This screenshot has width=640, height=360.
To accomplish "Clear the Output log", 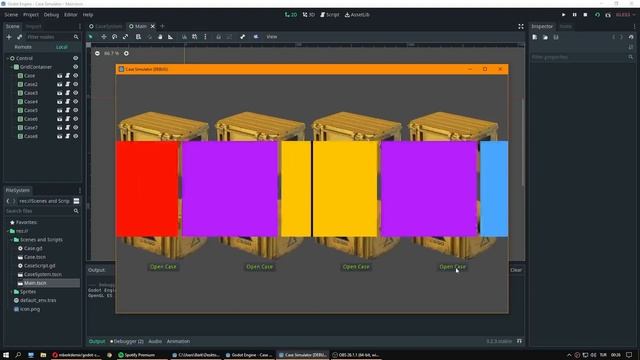I will (516, 270).
